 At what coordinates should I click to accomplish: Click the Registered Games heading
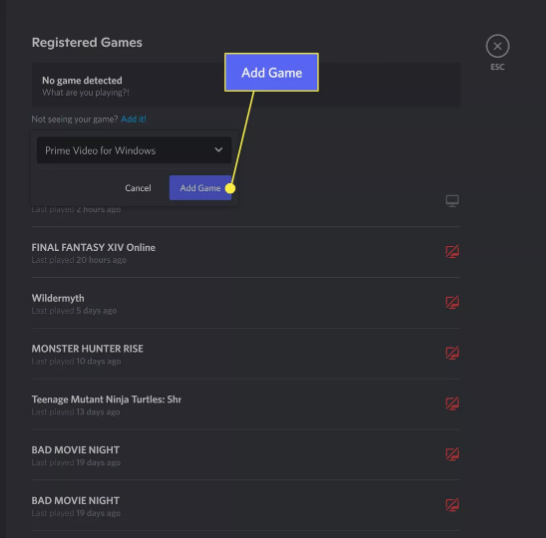87,42
